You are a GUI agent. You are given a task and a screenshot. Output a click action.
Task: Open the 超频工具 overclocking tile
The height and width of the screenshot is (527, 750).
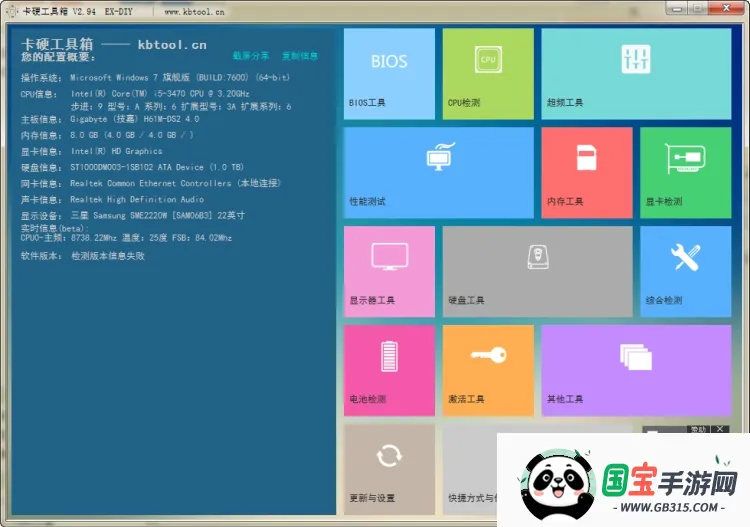(636, 74)
